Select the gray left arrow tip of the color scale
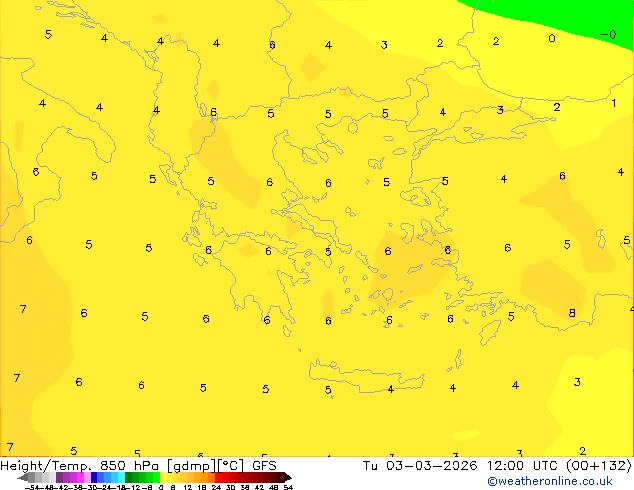 22,478
